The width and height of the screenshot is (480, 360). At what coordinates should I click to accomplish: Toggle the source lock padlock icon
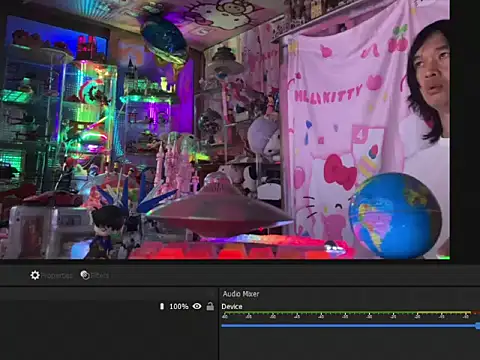click(x=210, y=306)
